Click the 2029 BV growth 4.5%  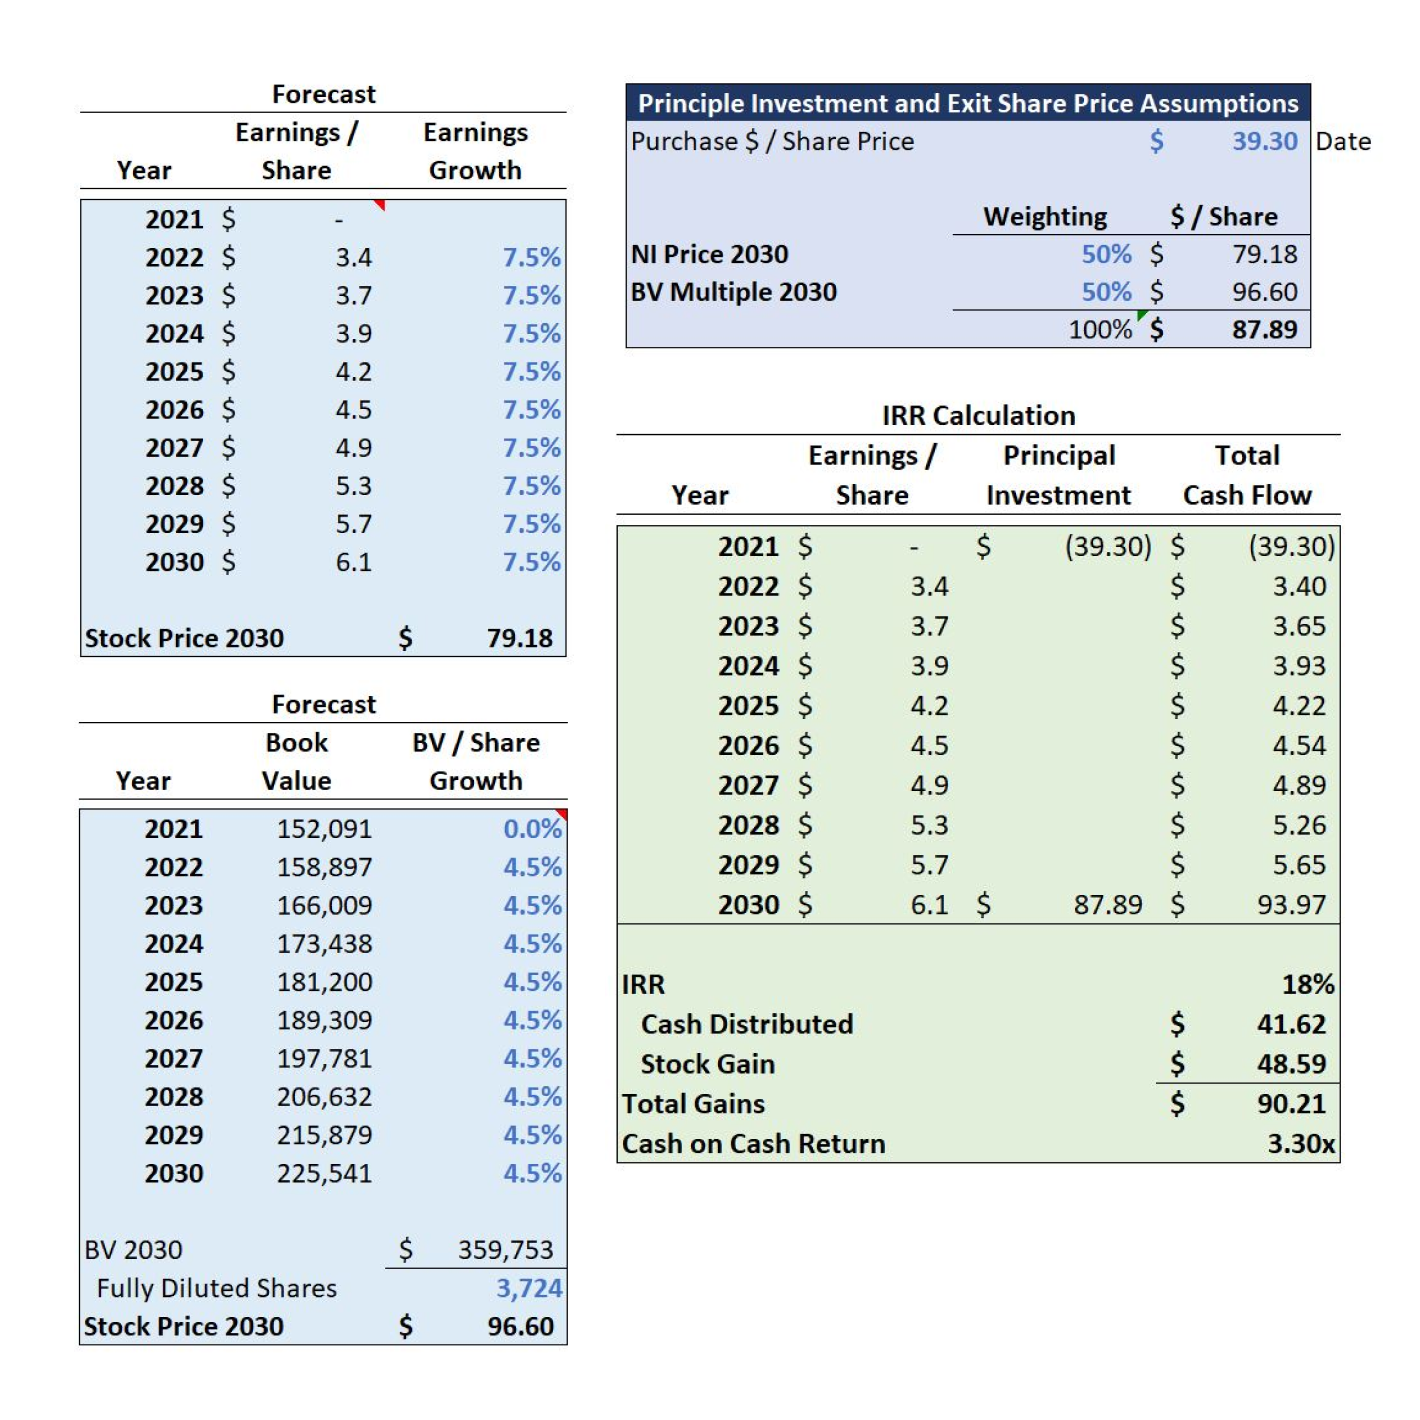click(532, 1136)
